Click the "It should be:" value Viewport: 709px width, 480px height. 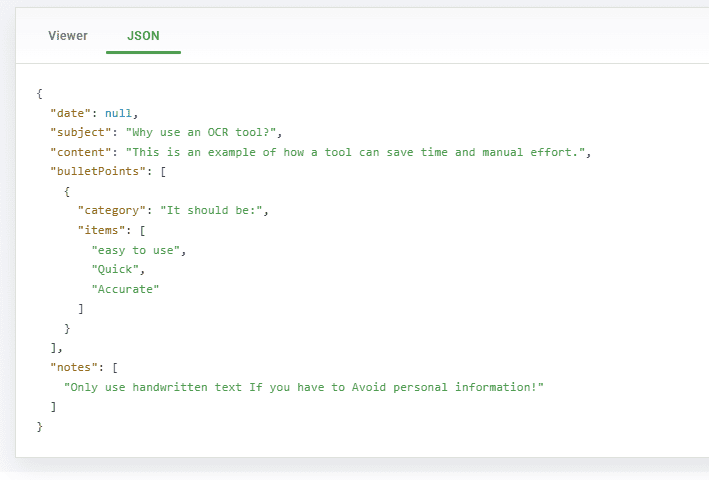pos(214,211)
